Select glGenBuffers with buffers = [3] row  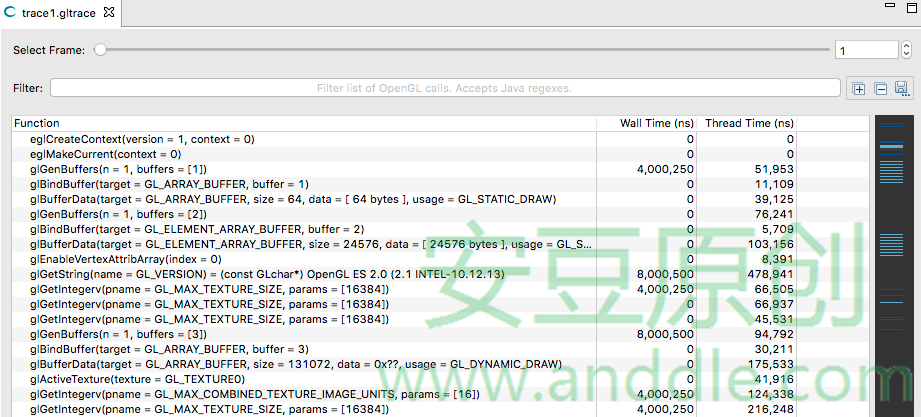440,334
